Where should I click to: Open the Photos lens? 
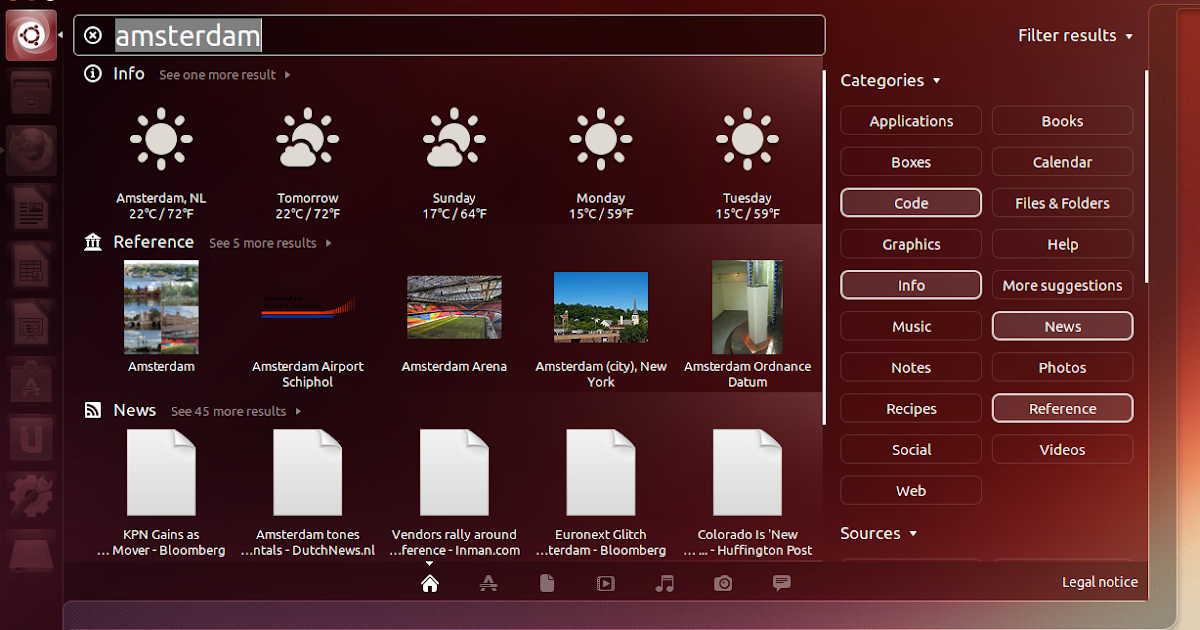(x=723, y=583)
